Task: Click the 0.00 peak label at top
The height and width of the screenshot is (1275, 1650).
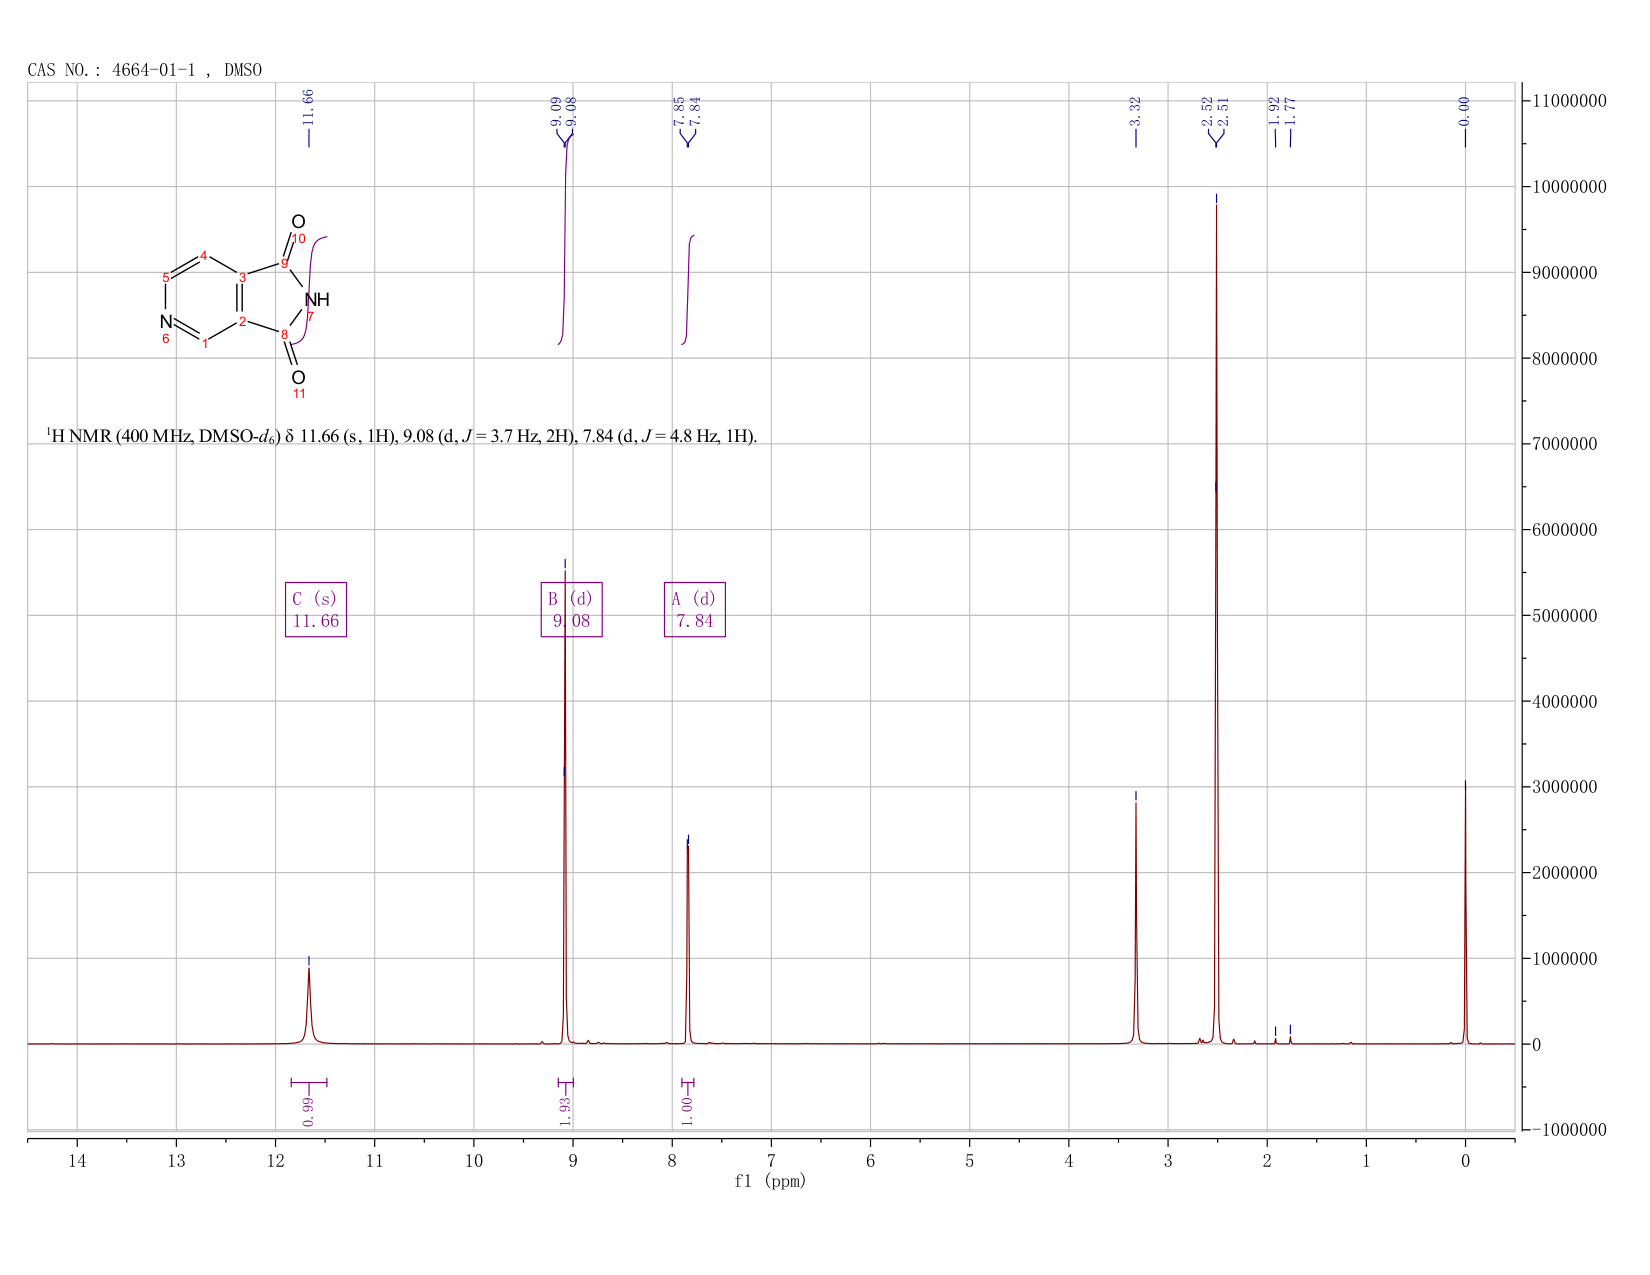Action: pyautogui.click(x=1465, y=111)
